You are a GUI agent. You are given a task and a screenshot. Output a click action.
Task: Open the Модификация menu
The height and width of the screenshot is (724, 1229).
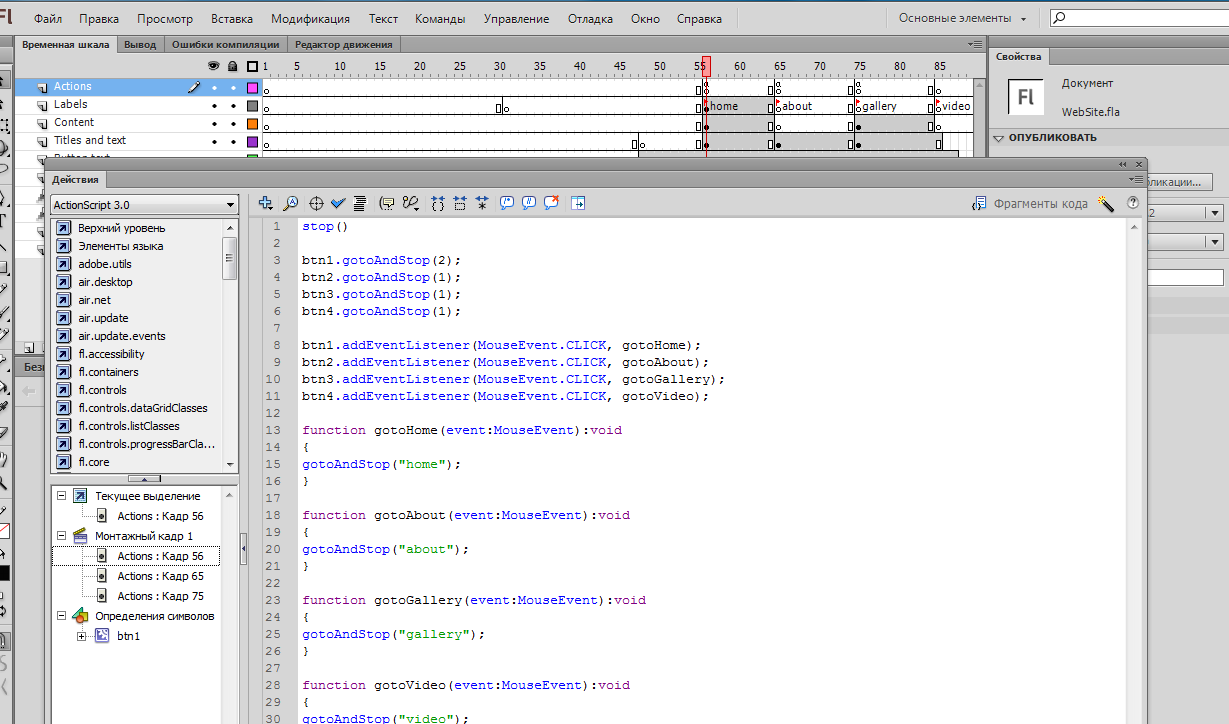tap(310, 18)
